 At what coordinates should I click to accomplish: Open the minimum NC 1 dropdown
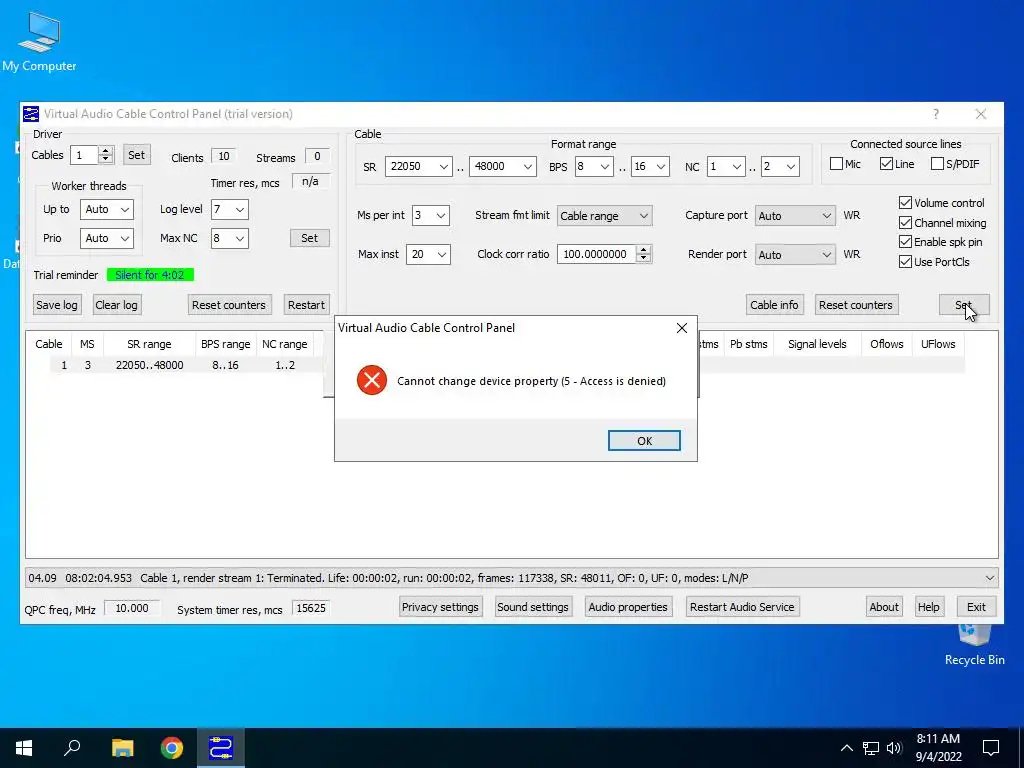(x=726, y=167)
